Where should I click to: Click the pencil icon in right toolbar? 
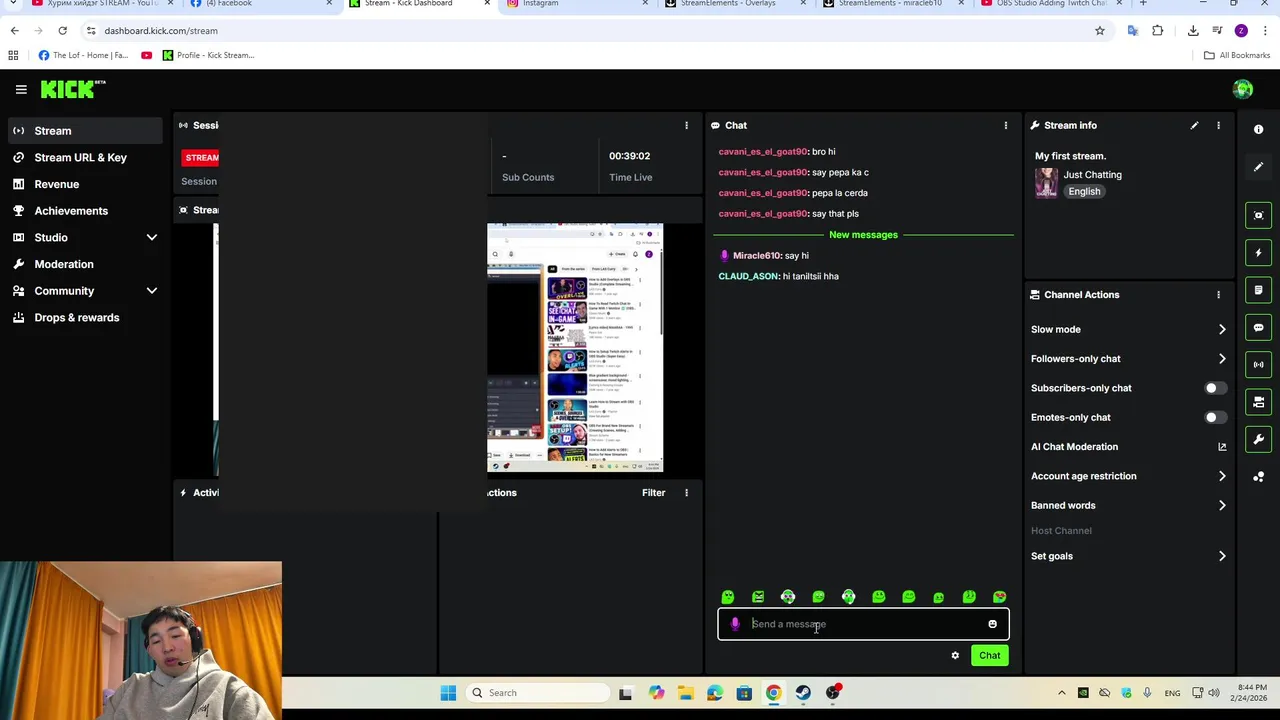(x=1258, y=167)
